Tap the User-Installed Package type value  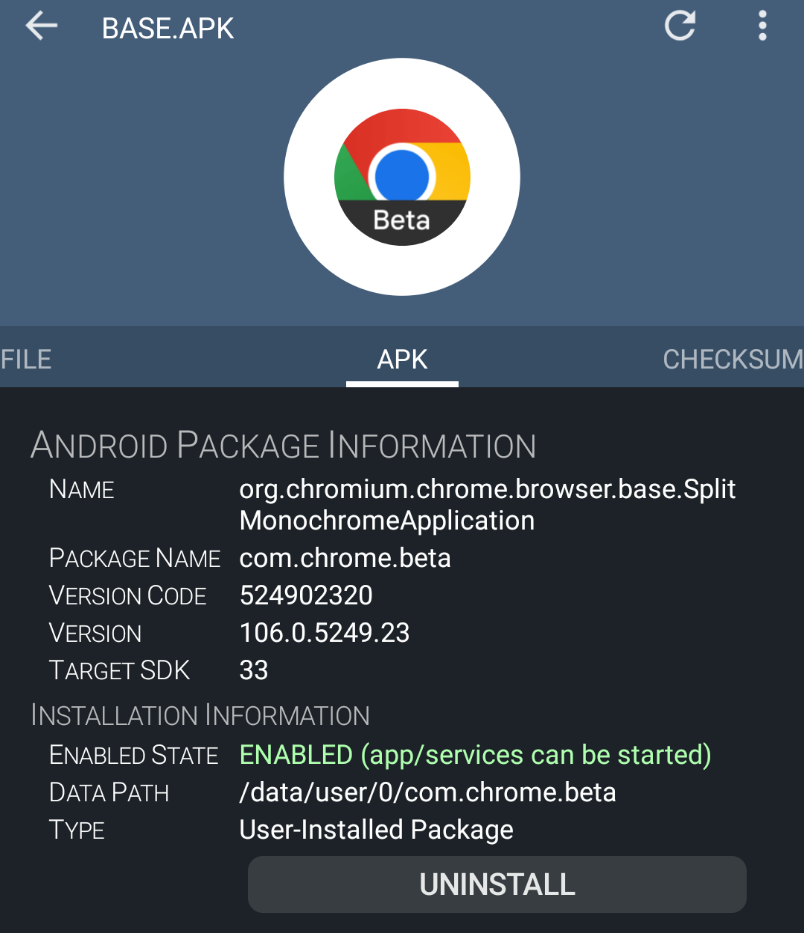pos(376,830)
